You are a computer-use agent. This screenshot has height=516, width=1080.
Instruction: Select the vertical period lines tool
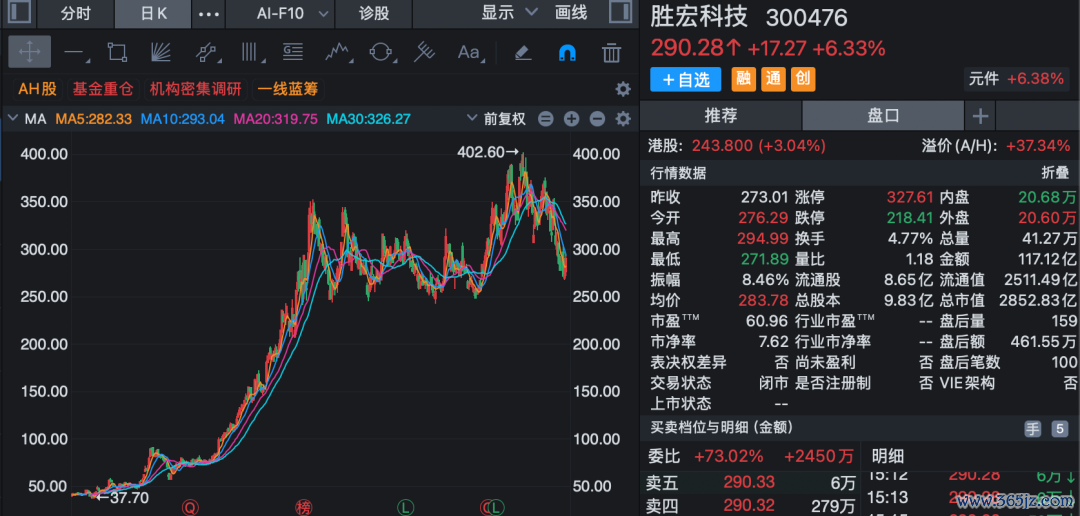point(249,52)
